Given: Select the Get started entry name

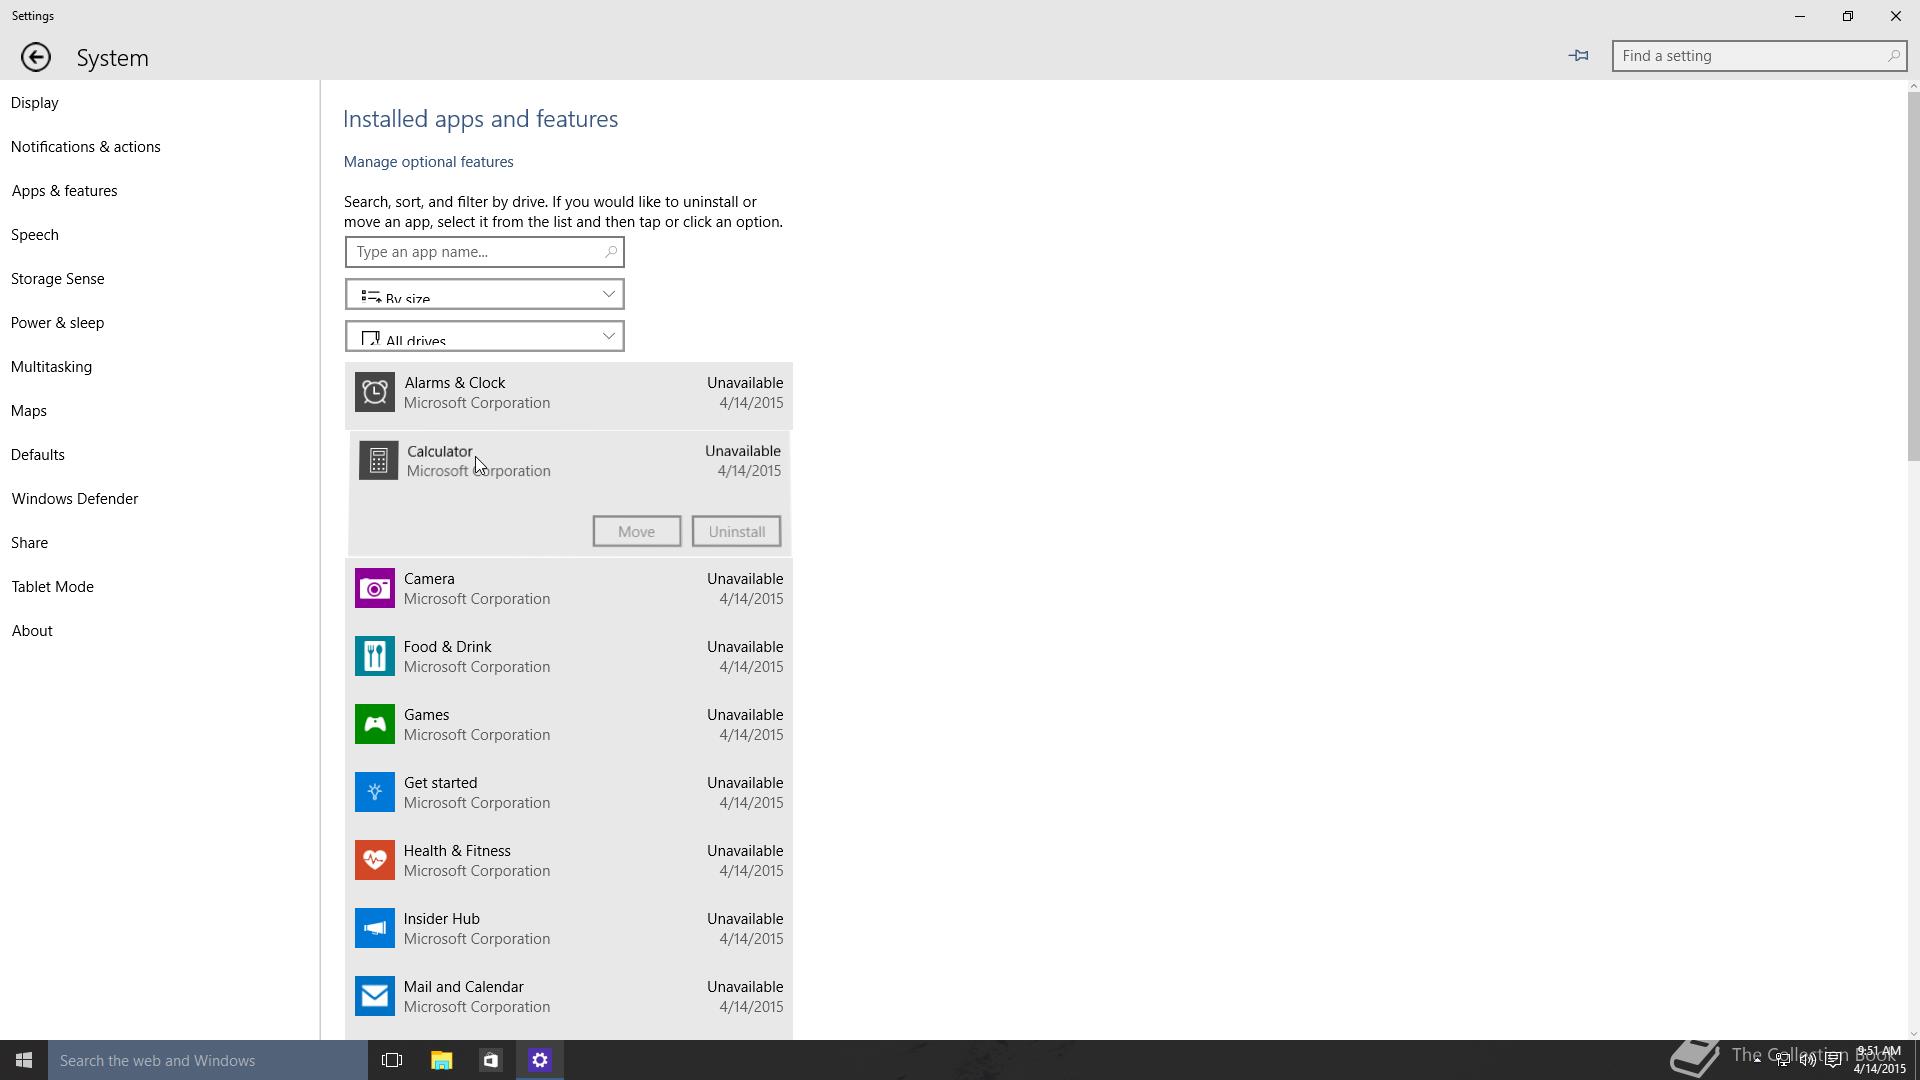Looking at the screenshot, I should click(441, 783).
